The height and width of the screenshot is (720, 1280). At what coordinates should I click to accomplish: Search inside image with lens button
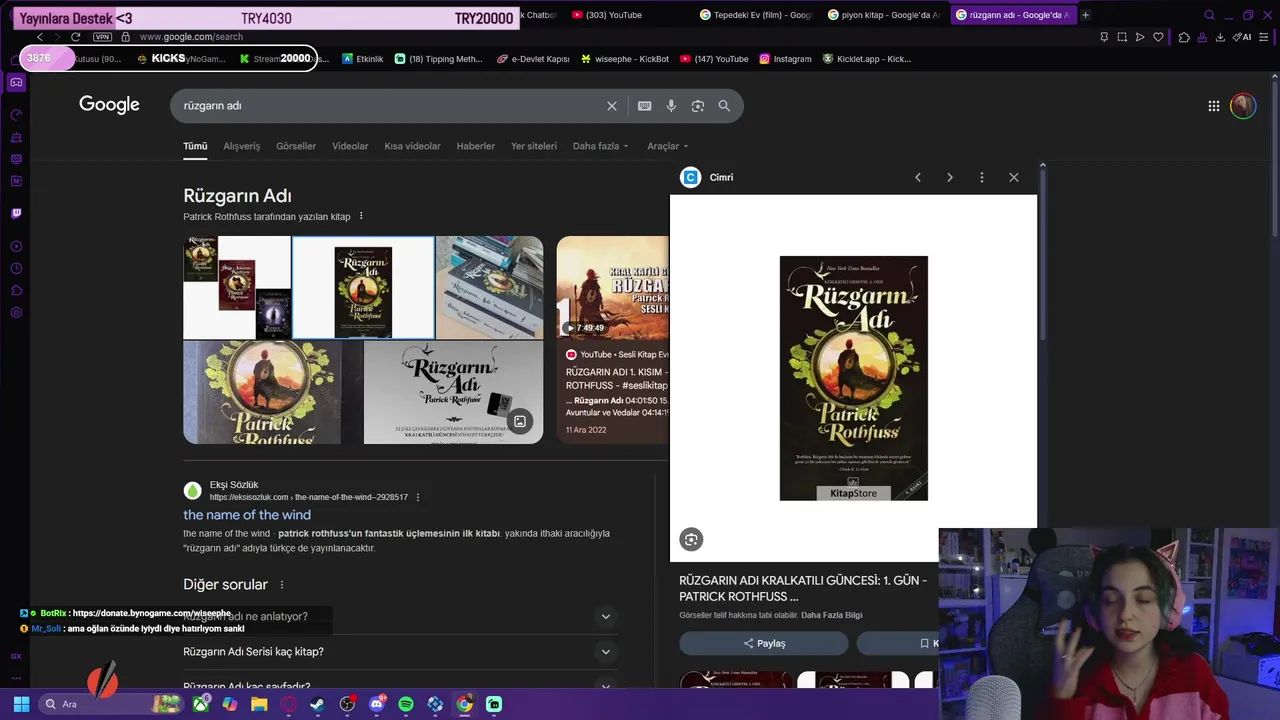click(691, 540)
